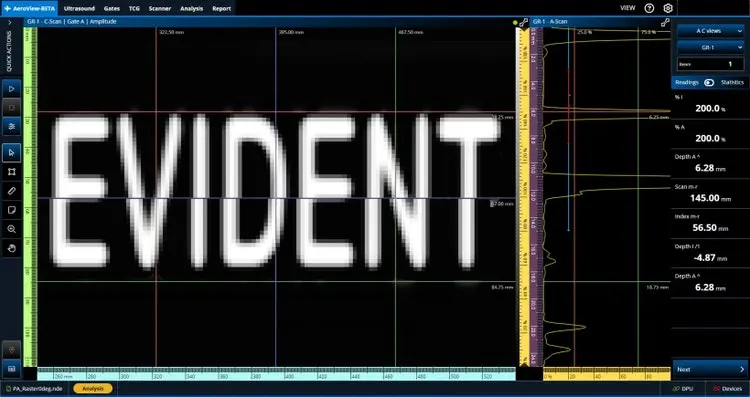750x397 pixels.
Task: Open the settings gear icon
Action: (x=668, y=8)
